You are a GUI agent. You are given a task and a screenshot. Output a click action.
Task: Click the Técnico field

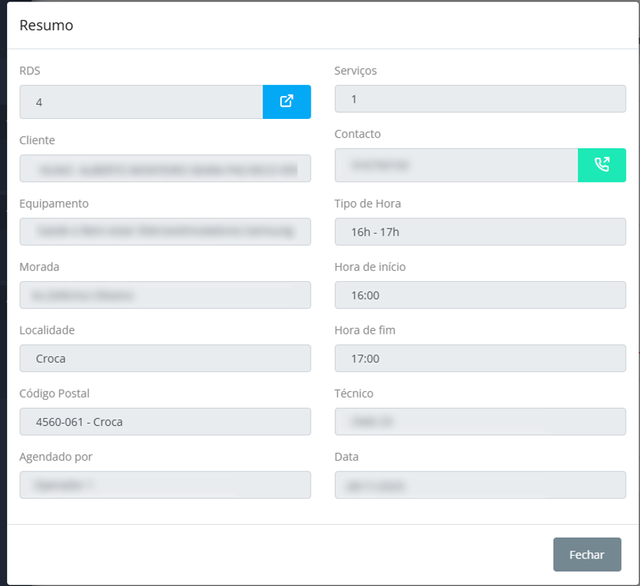[x=480, y=422]
